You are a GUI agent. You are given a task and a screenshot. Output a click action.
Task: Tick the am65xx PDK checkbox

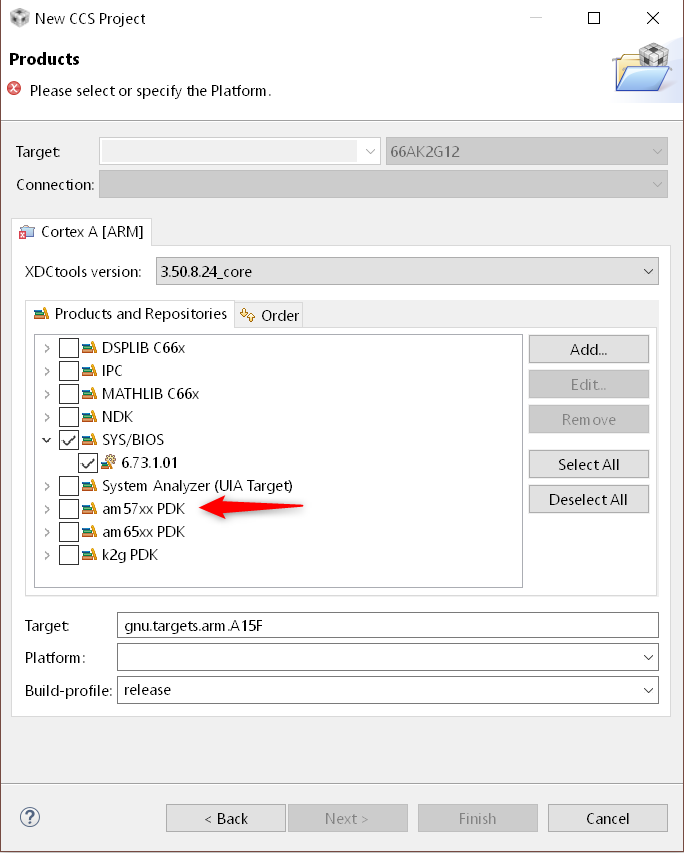point(69,531)
